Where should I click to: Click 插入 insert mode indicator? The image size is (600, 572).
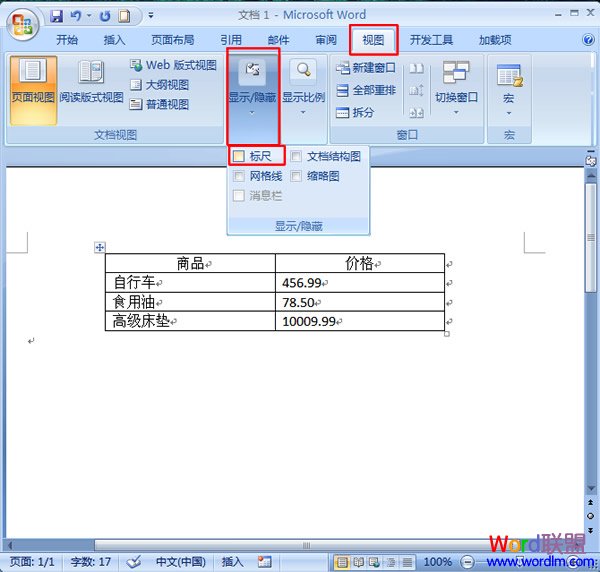pos(232,562)
